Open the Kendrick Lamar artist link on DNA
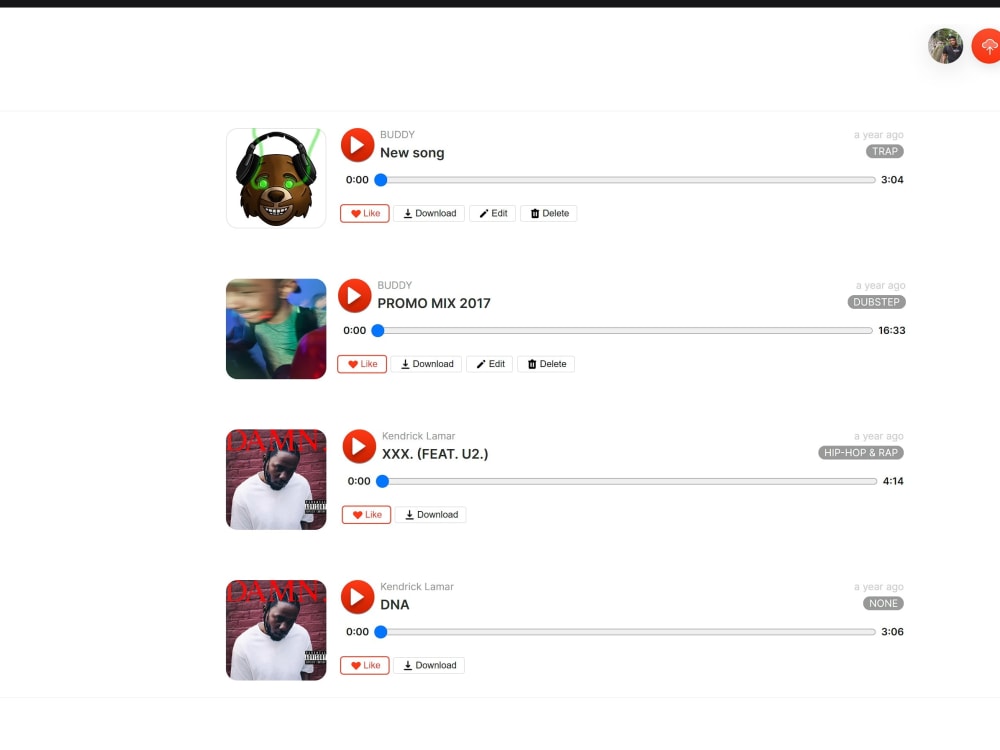The image size is (1000, 750). [x=417, y=586]
